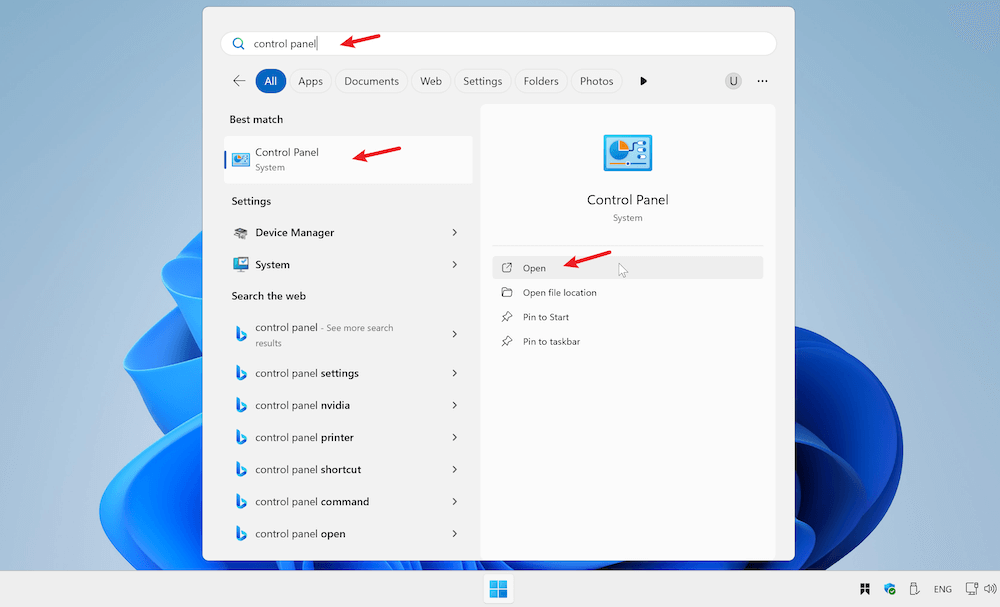Open Windows Security from the system tray shield
Viewport: 1000px width, 607px height.
pos(890,589)
